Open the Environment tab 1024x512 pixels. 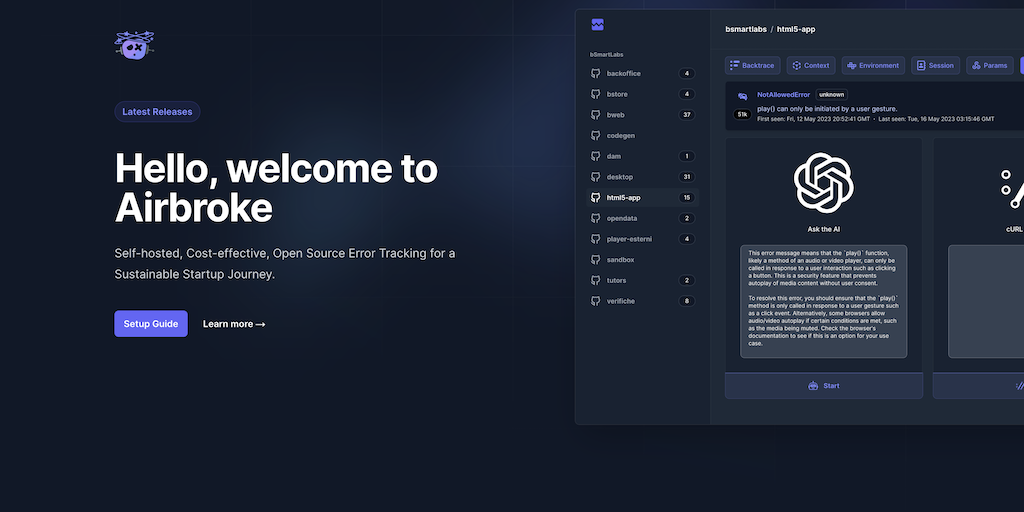(x=873, y=66)
